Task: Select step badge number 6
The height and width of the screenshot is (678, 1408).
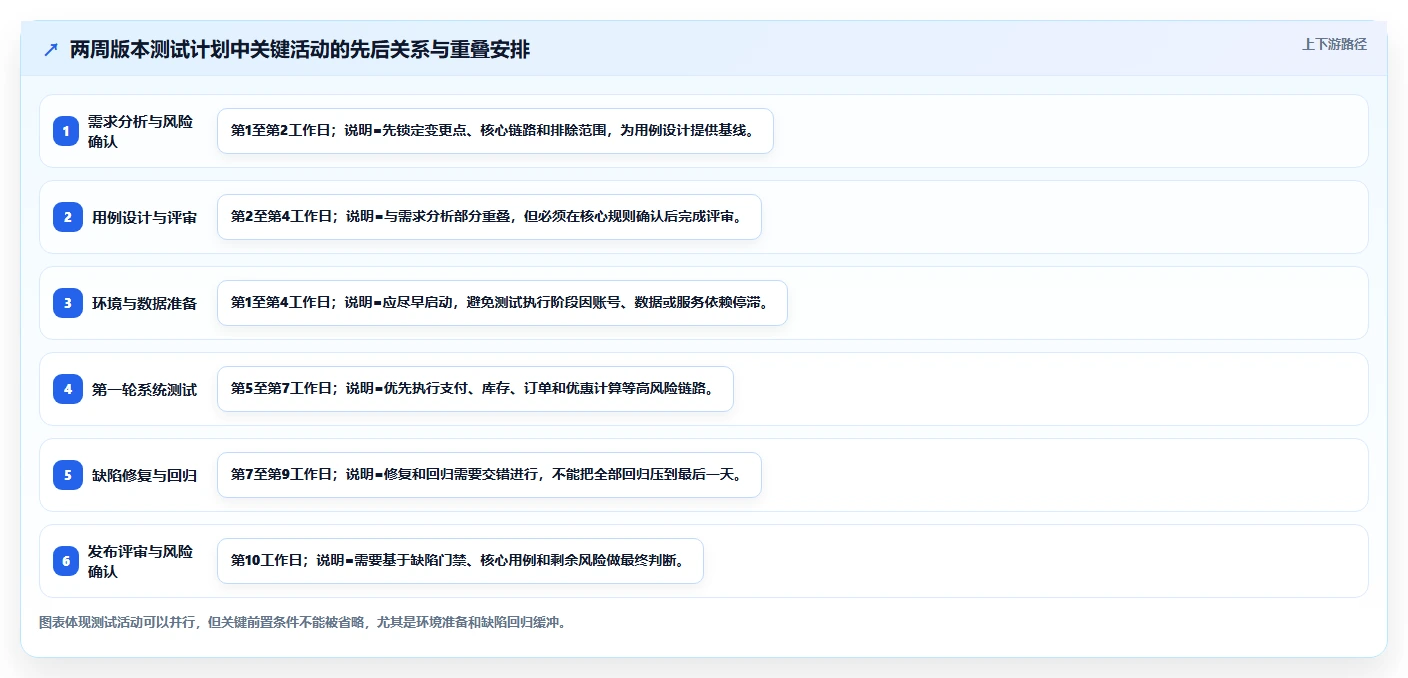Action: [x=66, y=561]
